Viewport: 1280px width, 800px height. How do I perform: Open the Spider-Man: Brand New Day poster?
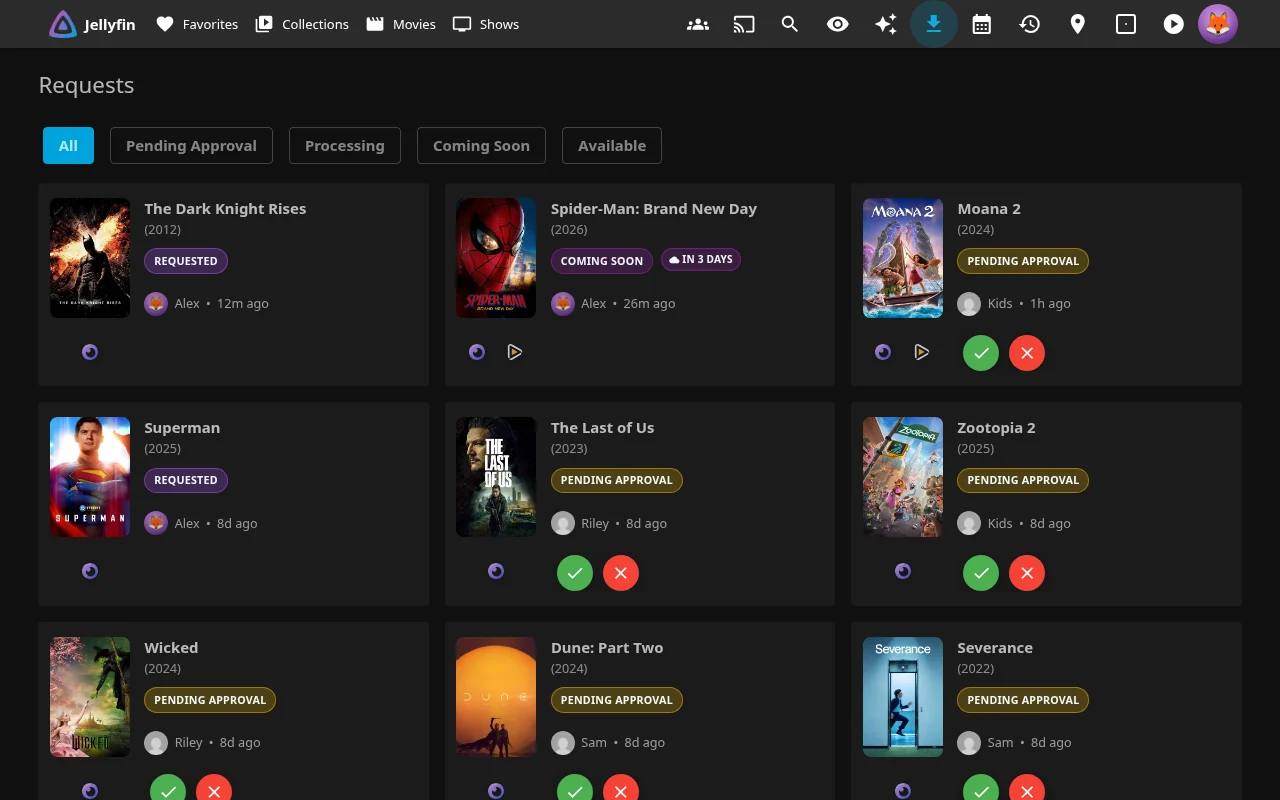(x=496, y=258)
